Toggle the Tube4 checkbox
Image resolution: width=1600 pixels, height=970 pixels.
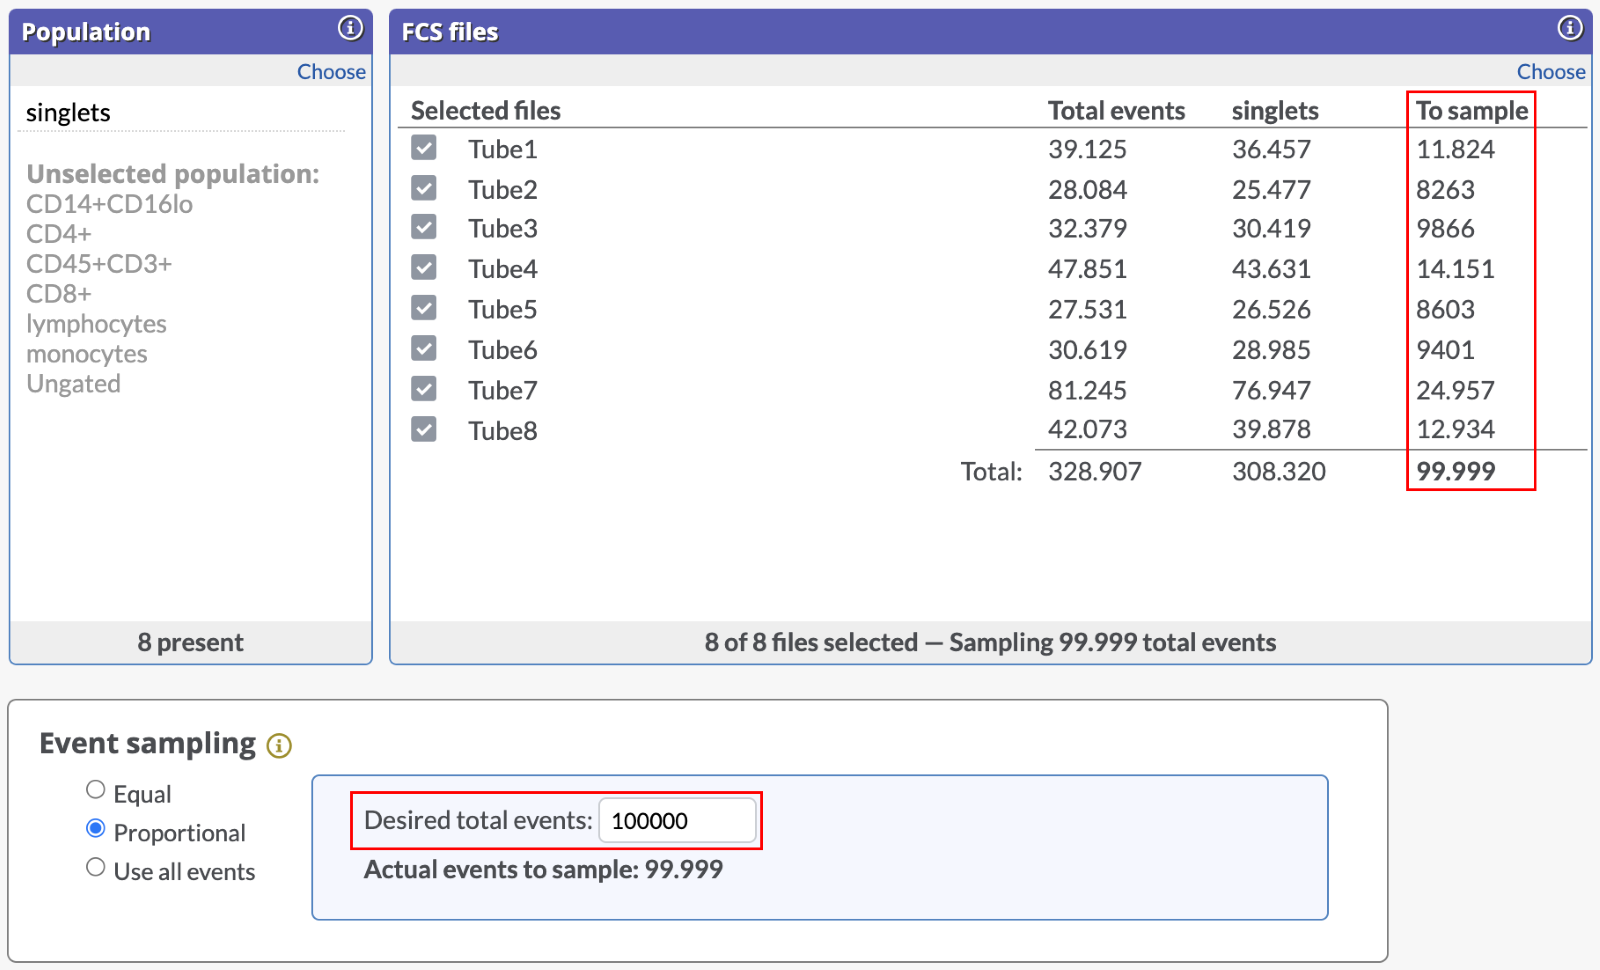[x=424, y=268]
